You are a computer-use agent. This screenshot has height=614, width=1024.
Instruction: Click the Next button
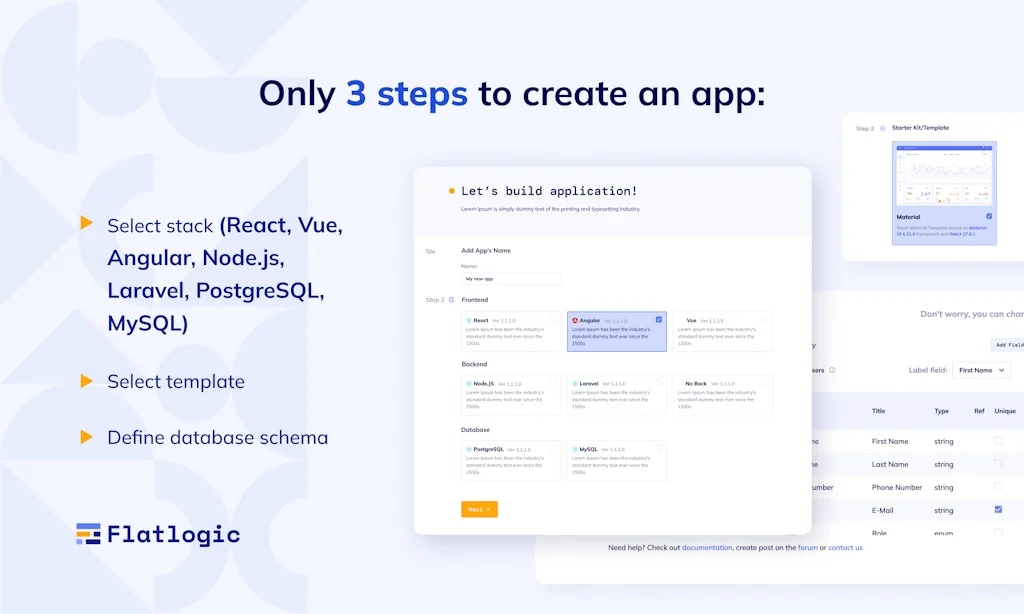click(478, 509)
